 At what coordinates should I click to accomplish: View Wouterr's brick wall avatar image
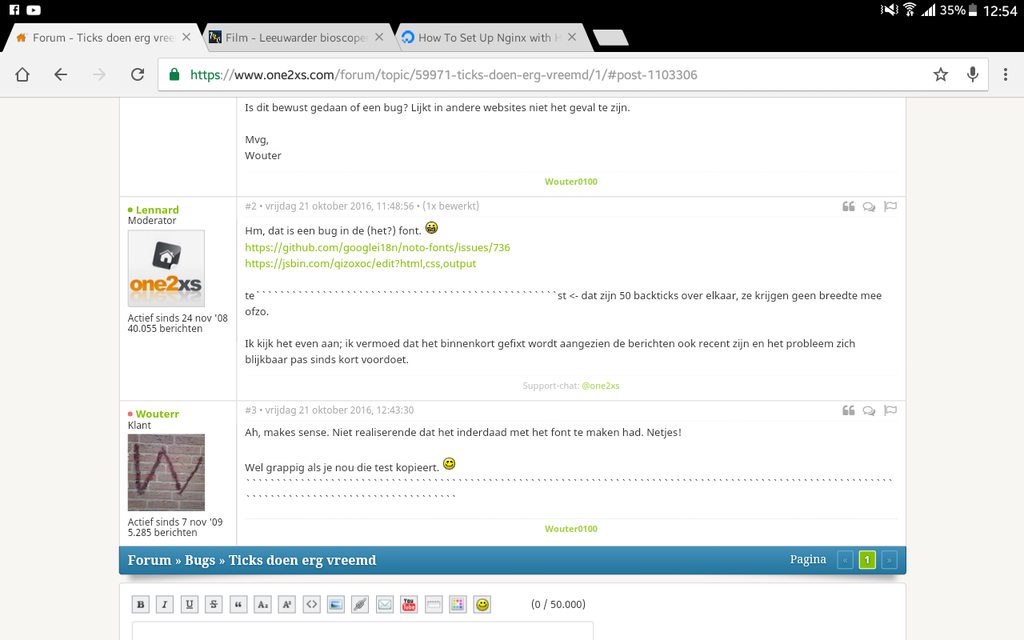click(166, 472)
